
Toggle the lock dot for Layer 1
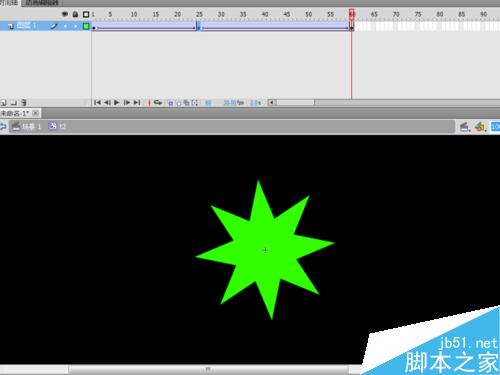tap(76, 26)
